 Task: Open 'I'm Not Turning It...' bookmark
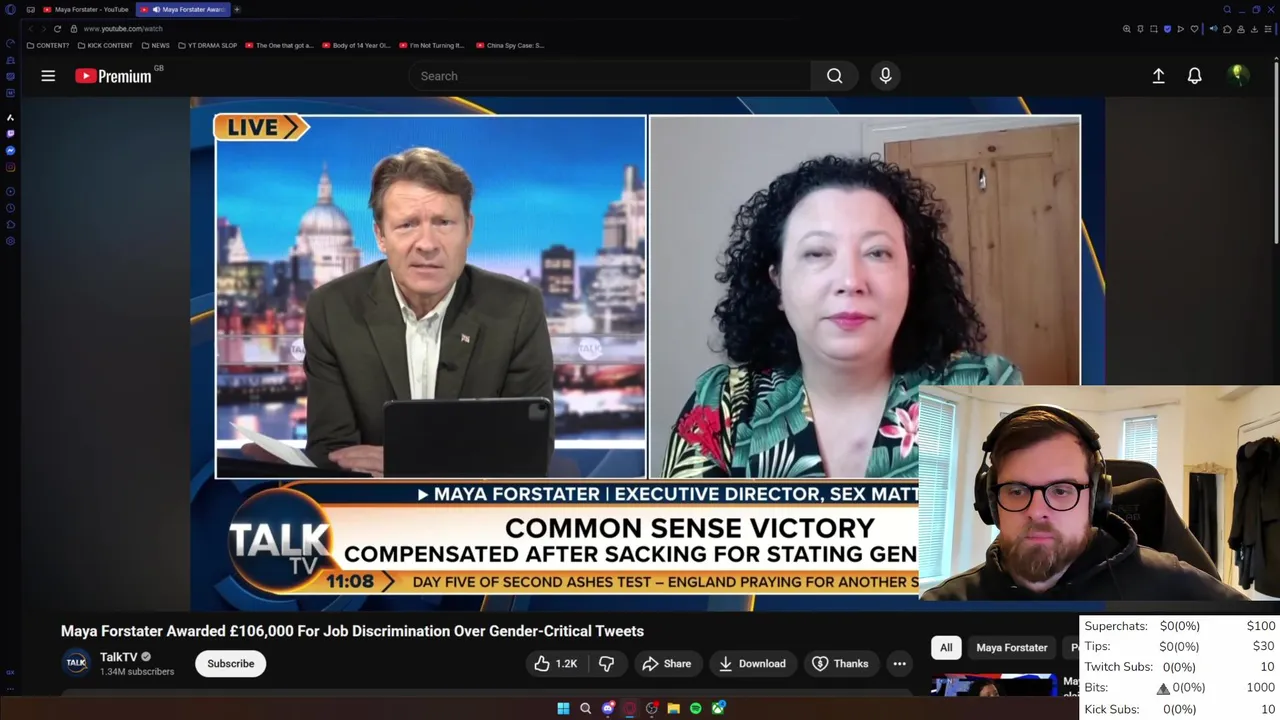432,45
